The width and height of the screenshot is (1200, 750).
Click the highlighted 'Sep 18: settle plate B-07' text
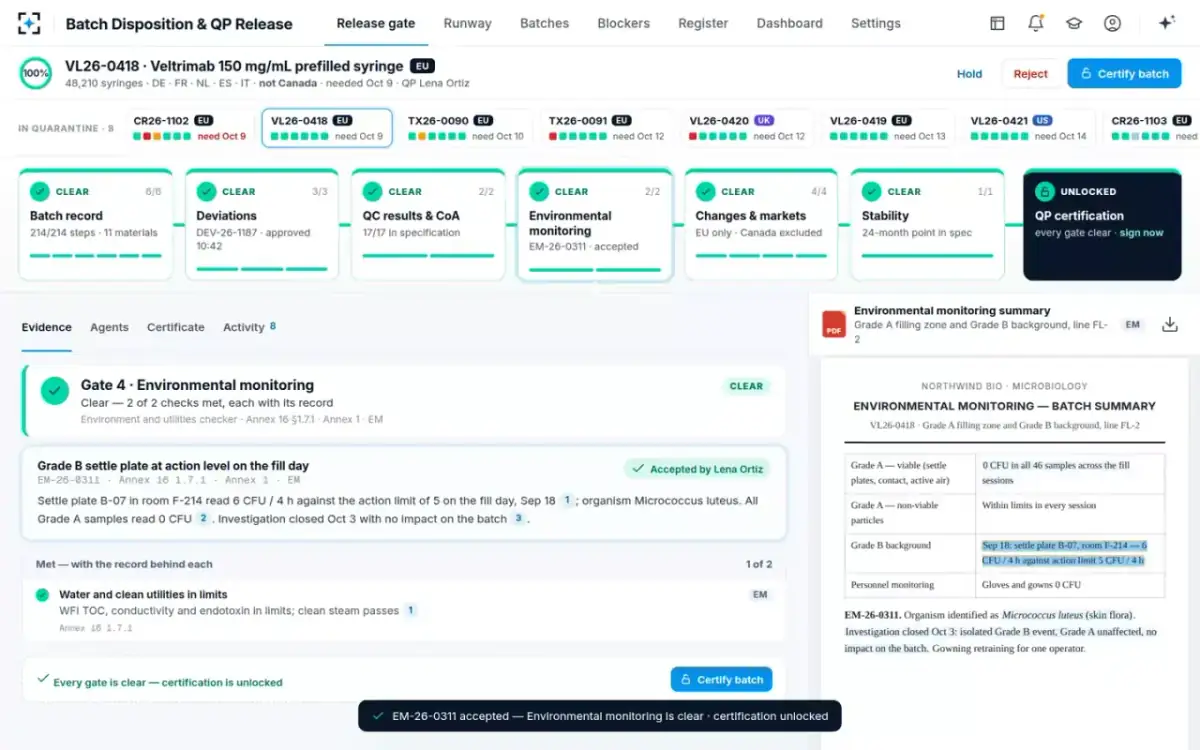click(x=1064, y=553)
